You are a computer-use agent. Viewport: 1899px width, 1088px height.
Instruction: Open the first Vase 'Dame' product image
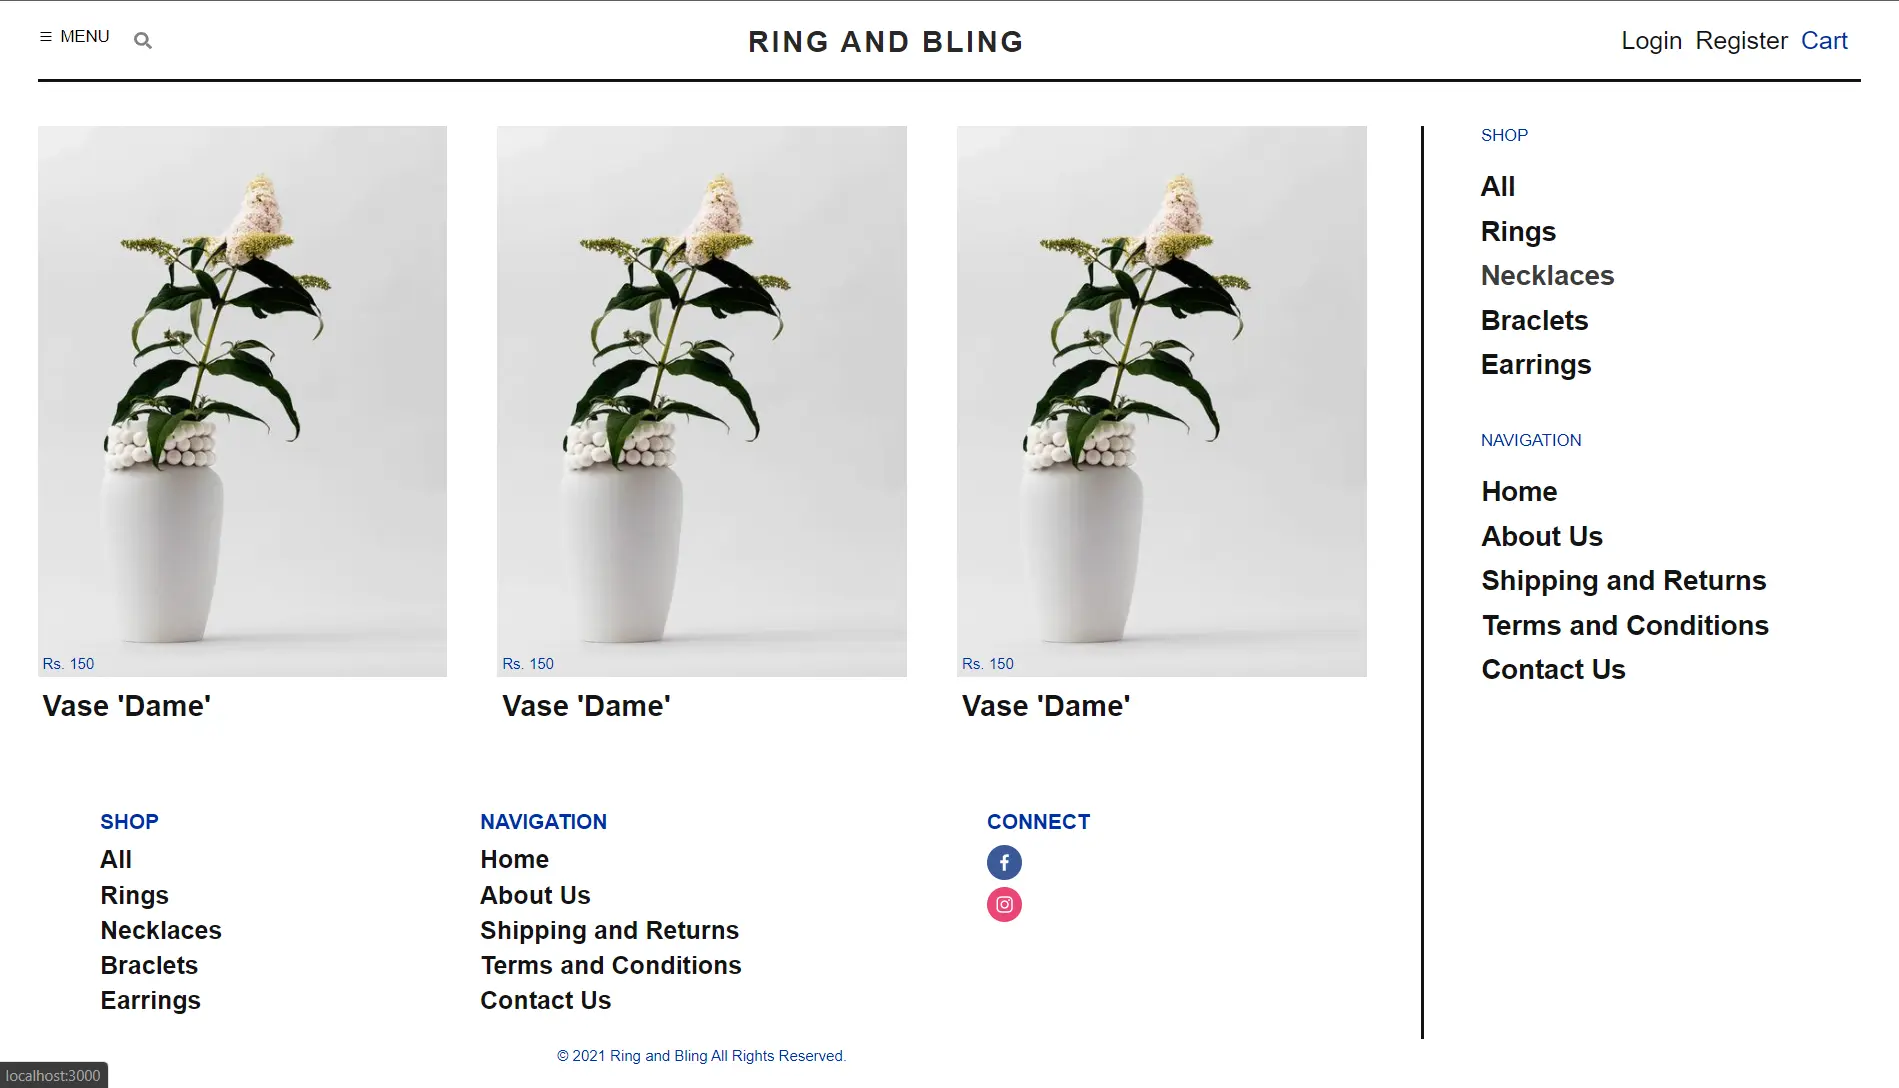(x=242, y=401)
